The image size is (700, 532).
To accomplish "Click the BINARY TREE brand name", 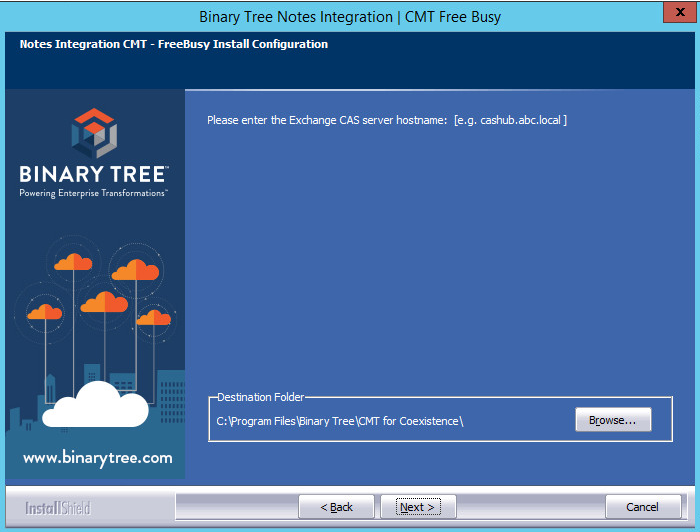I will (94, 174).
